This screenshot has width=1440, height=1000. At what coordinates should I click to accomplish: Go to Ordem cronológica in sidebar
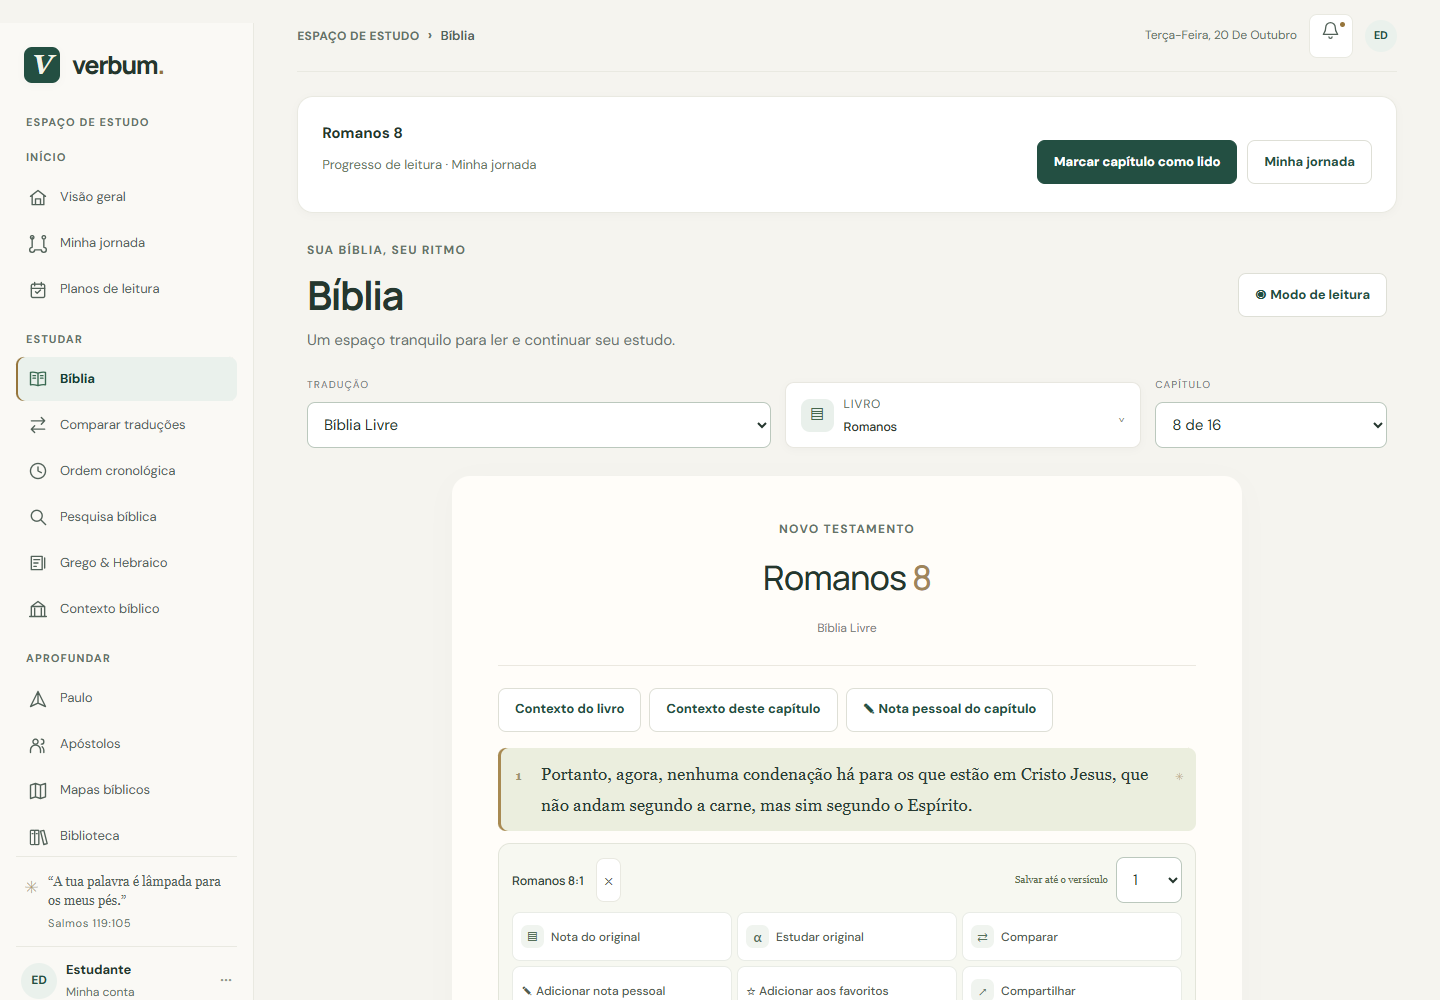[127, 471]
